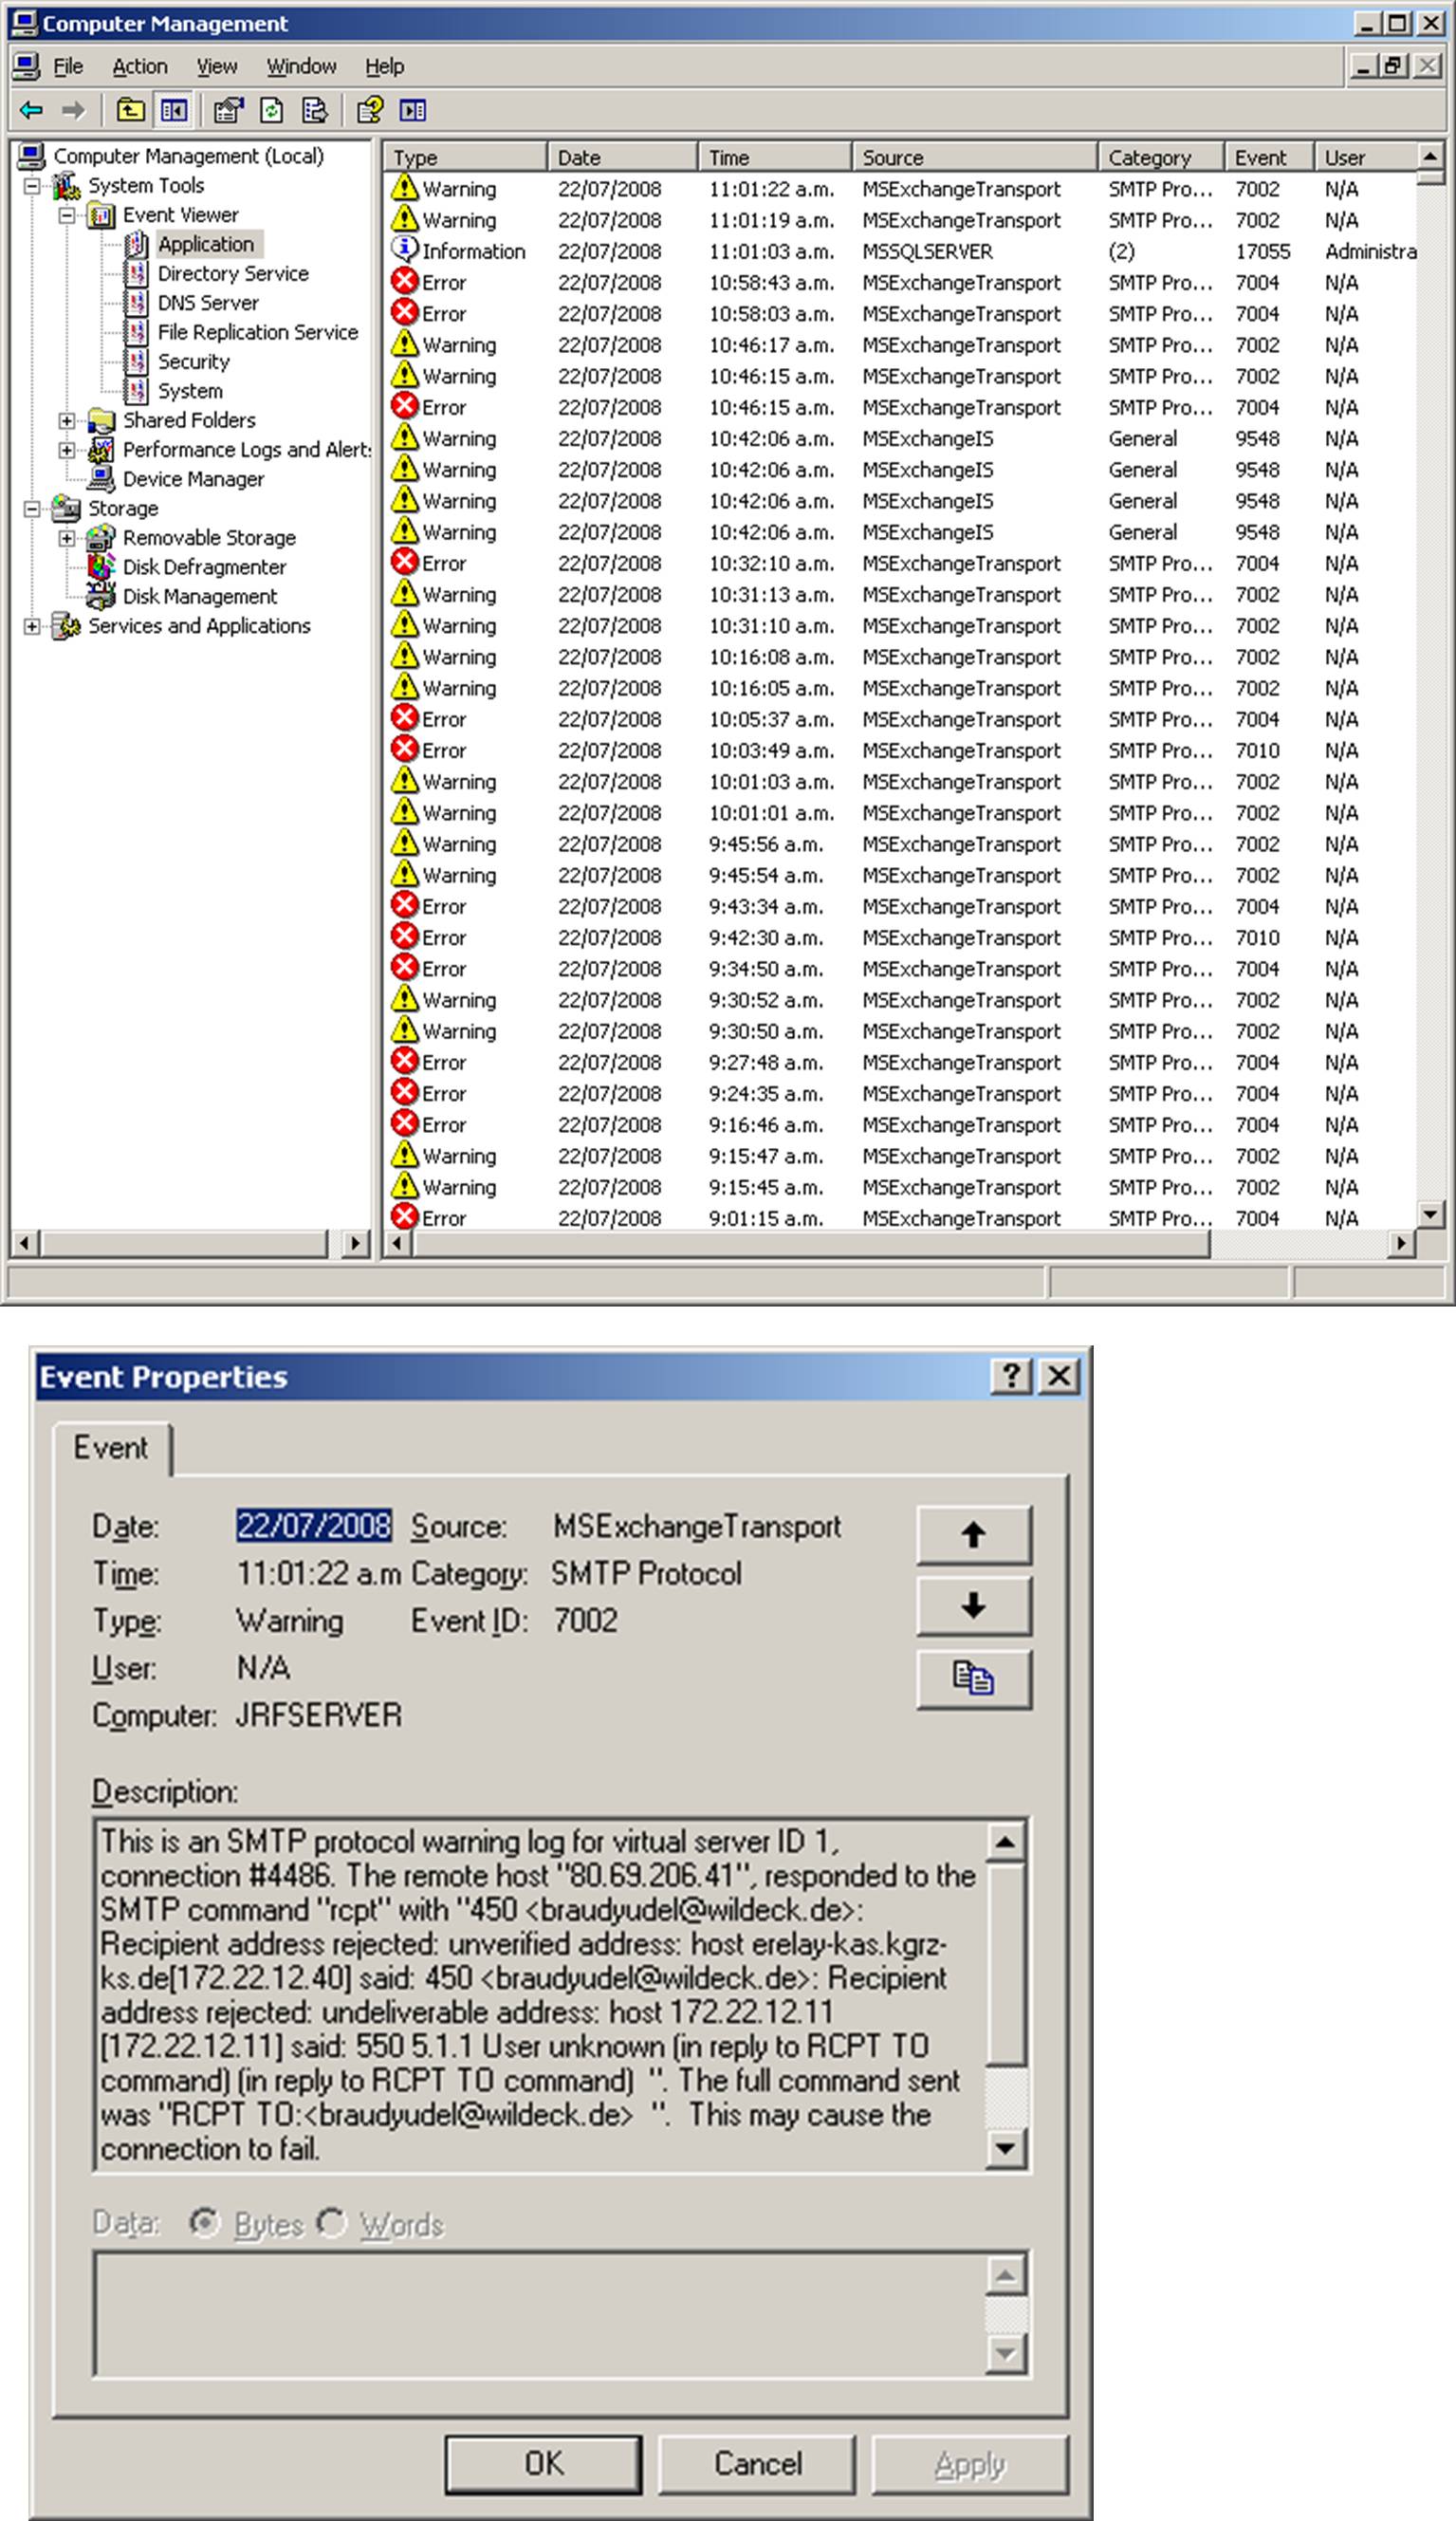
Task: Click the Description box scroll down arrow
Action: tap(1005, 2147)
